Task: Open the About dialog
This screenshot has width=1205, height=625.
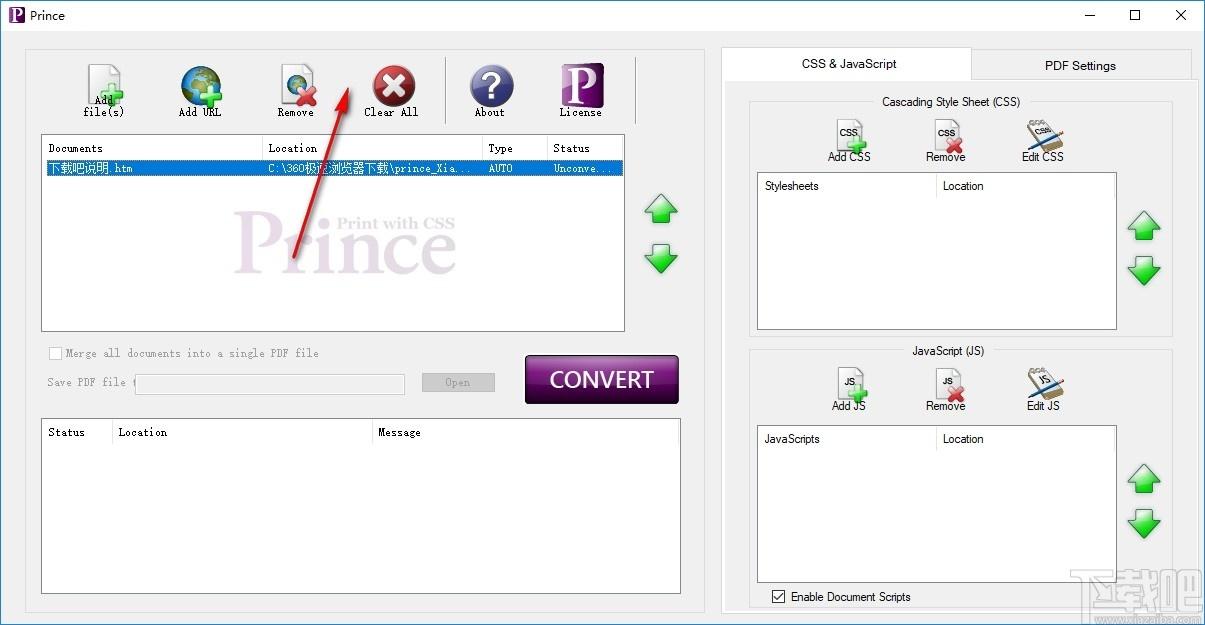Action: (490, 90)
